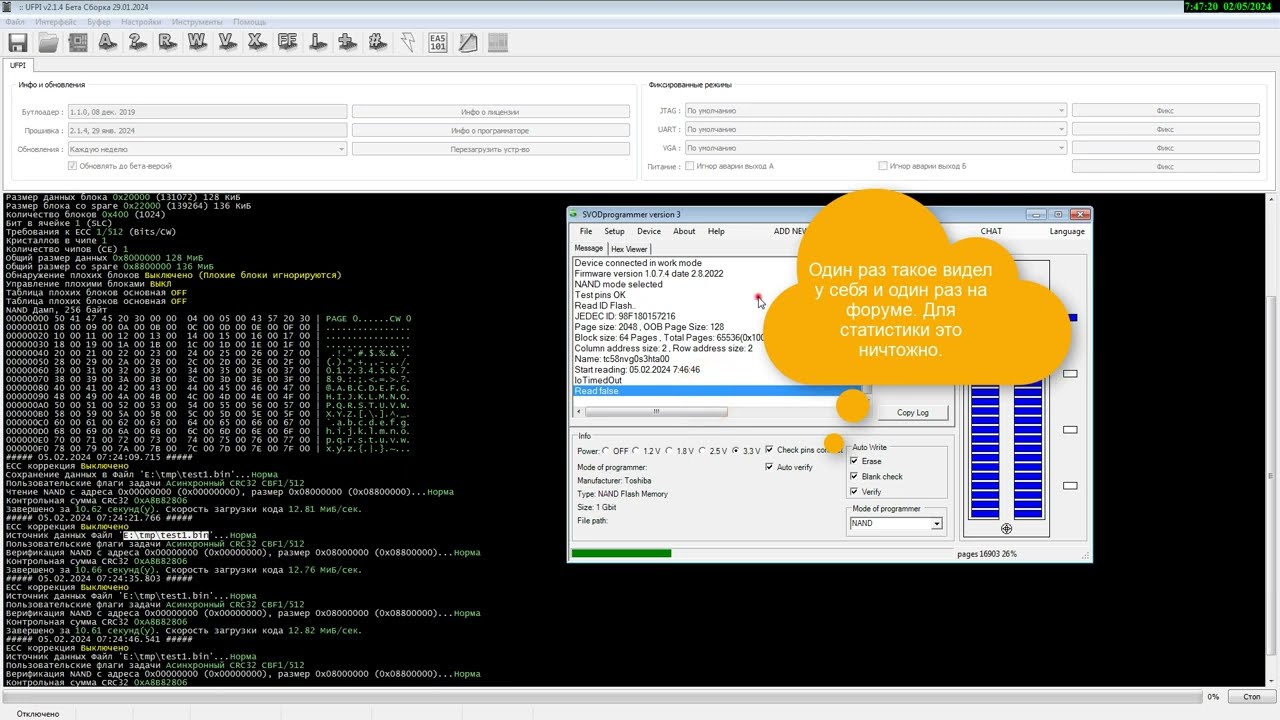The width and height of the screenshot is (1280, 720).
Task: Expand the update frequency dropdown
Action: coord(207,149)
